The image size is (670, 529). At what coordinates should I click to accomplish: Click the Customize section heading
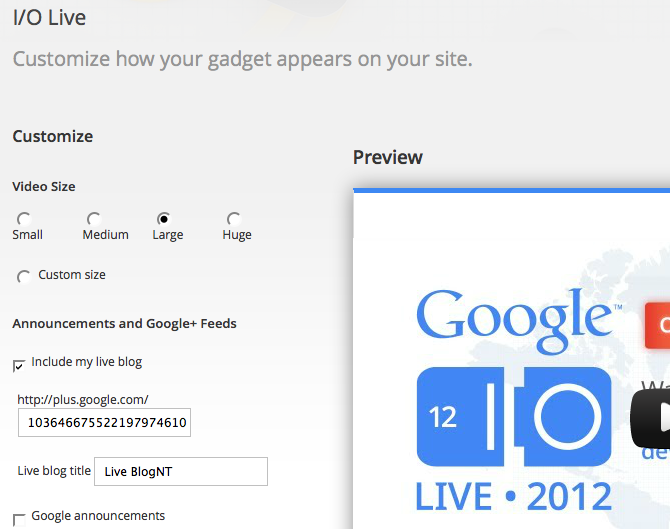pos(52,136)
